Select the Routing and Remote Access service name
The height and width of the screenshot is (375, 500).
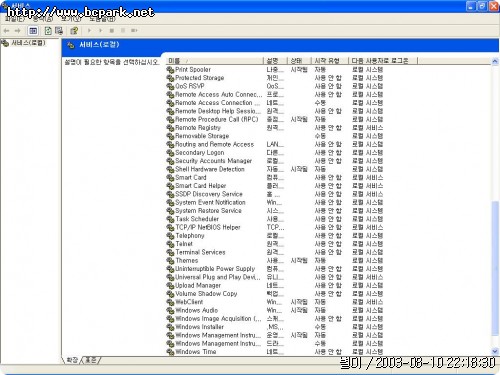(215, 144)
